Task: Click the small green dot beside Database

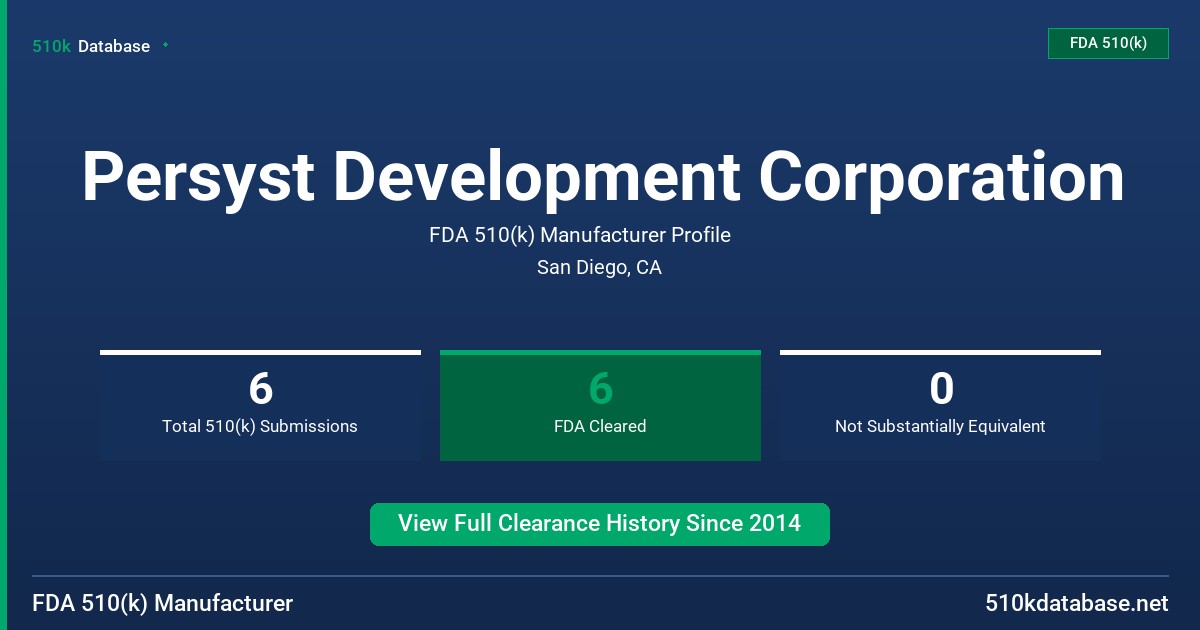Action: tap(165, 45)
